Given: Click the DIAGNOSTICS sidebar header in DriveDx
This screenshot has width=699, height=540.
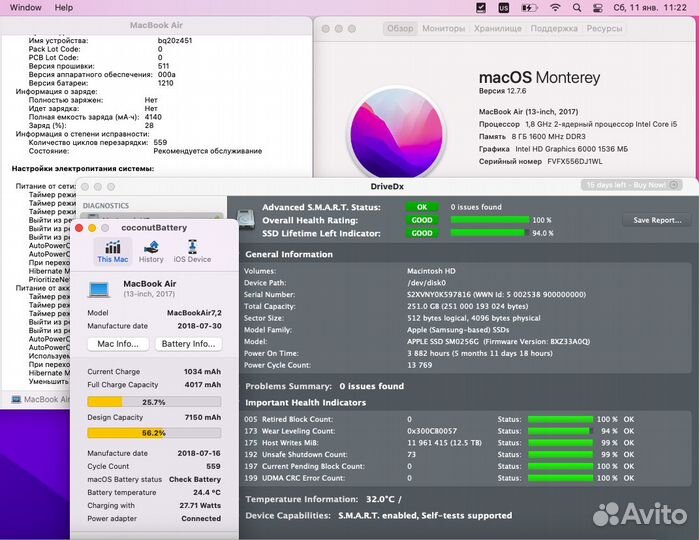Looking at the screenshot, I should point(106,206).
